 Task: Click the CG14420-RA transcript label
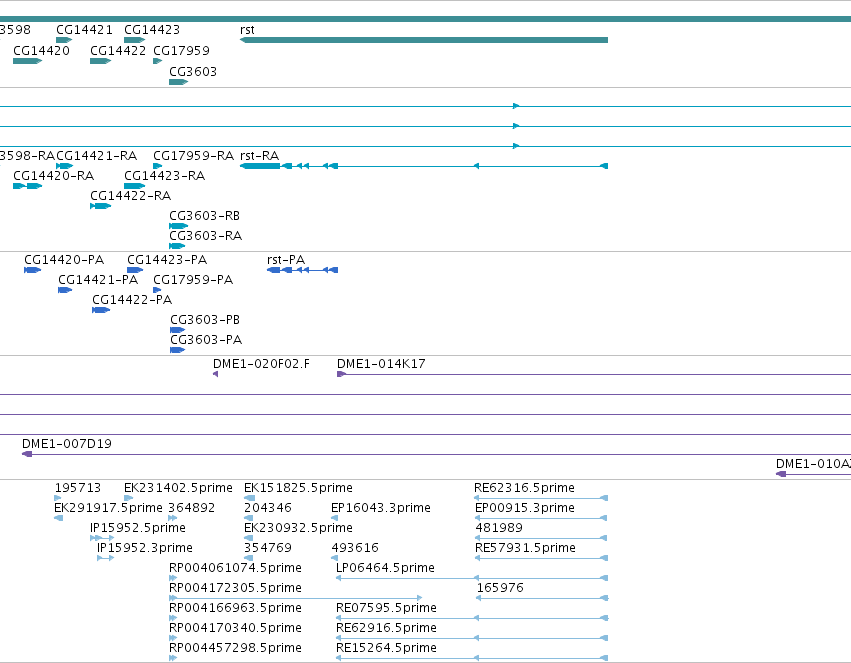pyautogui.click(x=53, y=176)
